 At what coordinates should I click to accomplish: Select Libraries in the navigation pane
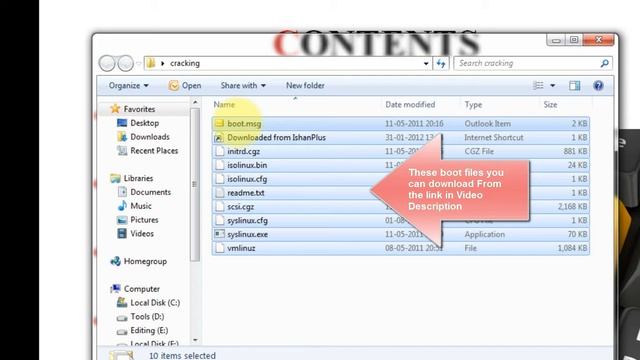132,178
